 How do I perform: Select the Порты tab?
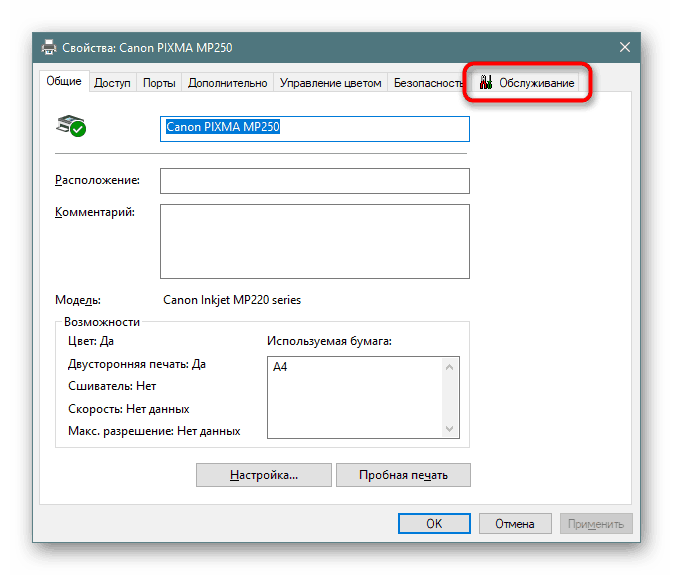point(159,84)
